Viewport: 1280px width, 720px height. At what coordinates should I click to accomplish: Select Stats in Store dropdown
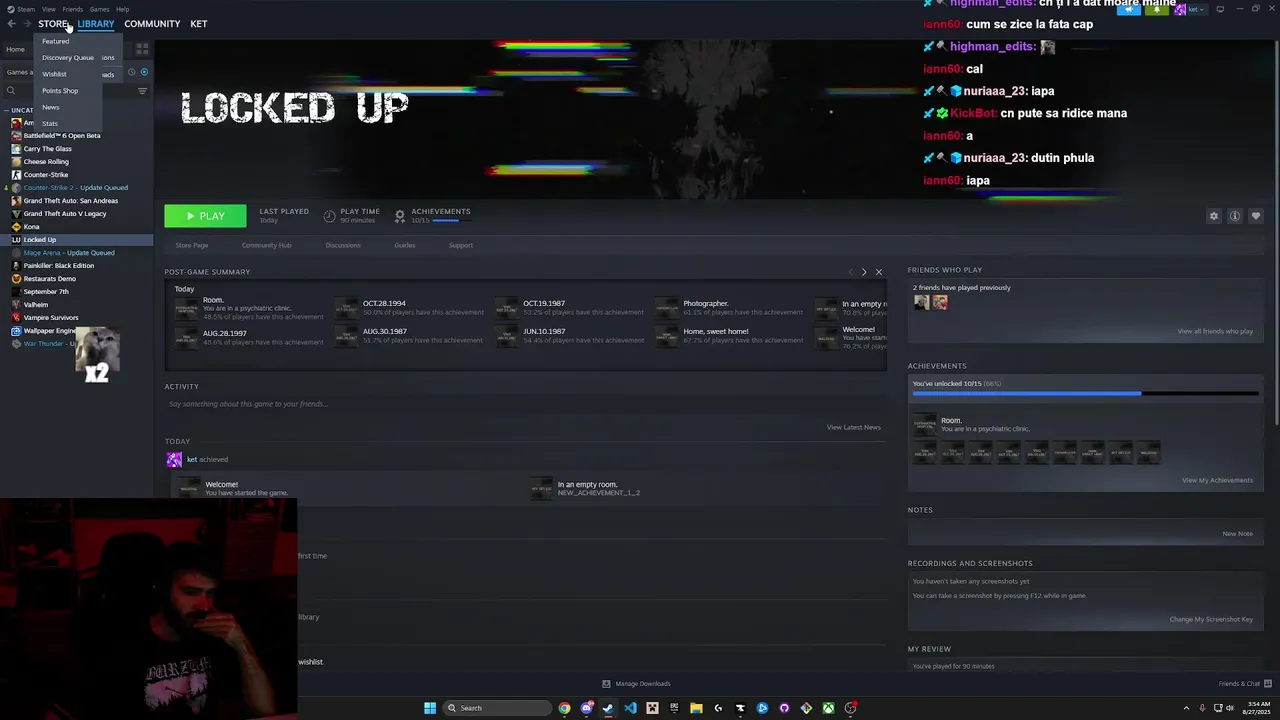(x=49, y=123)
